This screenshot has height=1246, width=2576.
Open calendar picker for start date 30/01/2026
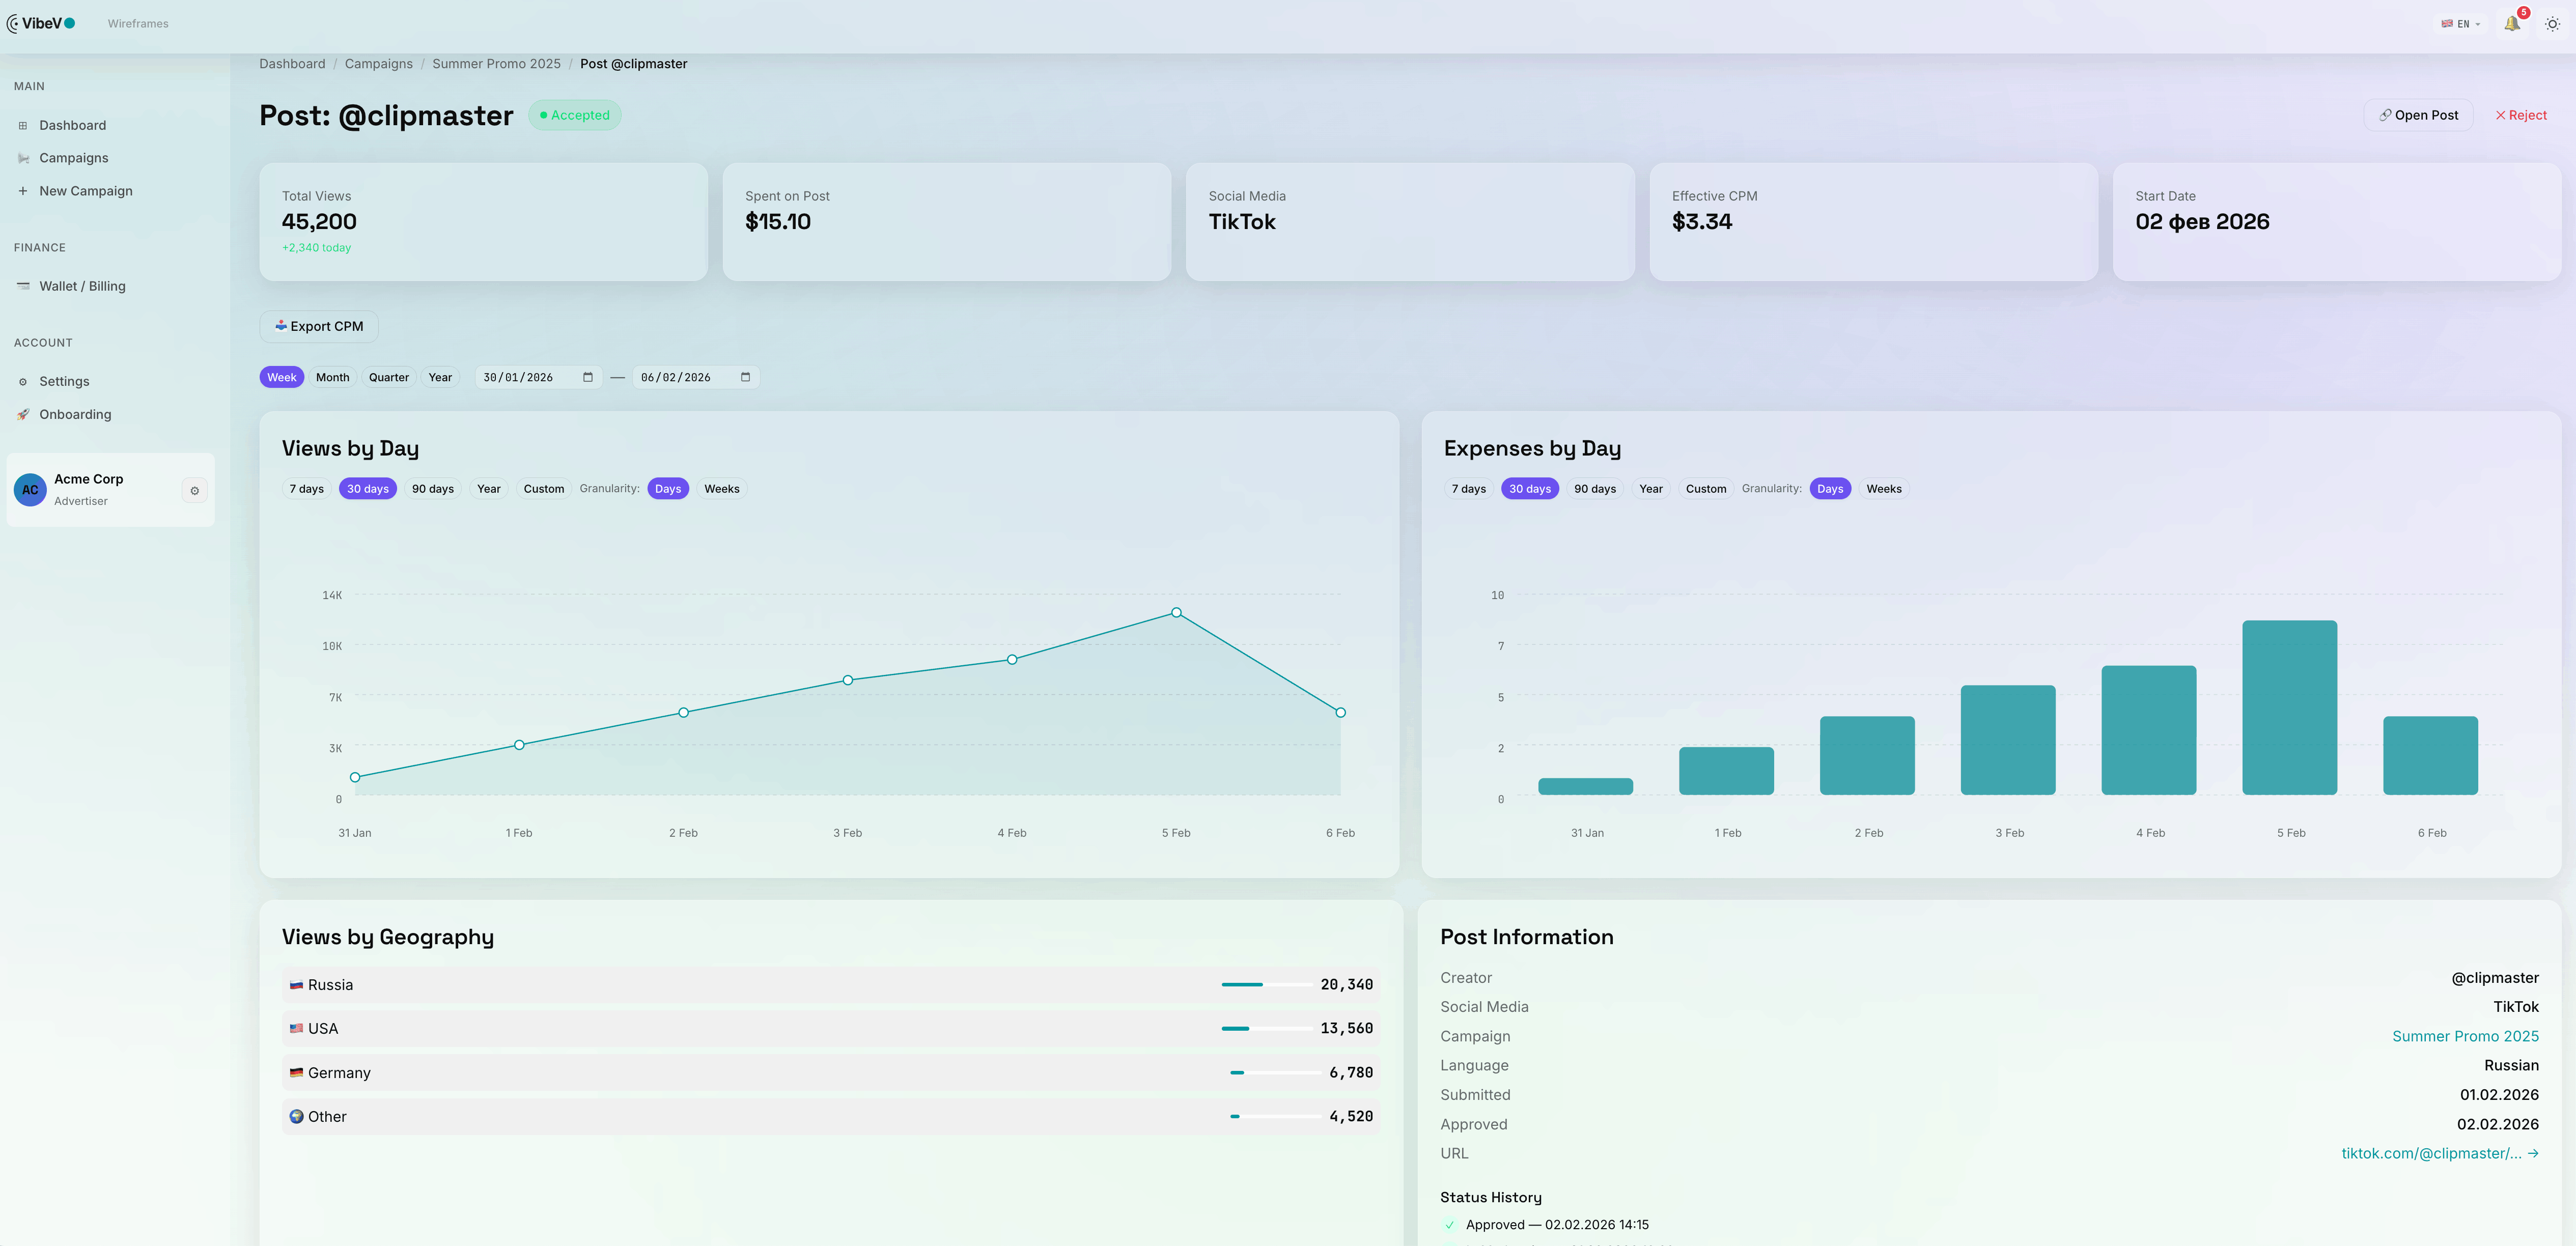[588, 377]
